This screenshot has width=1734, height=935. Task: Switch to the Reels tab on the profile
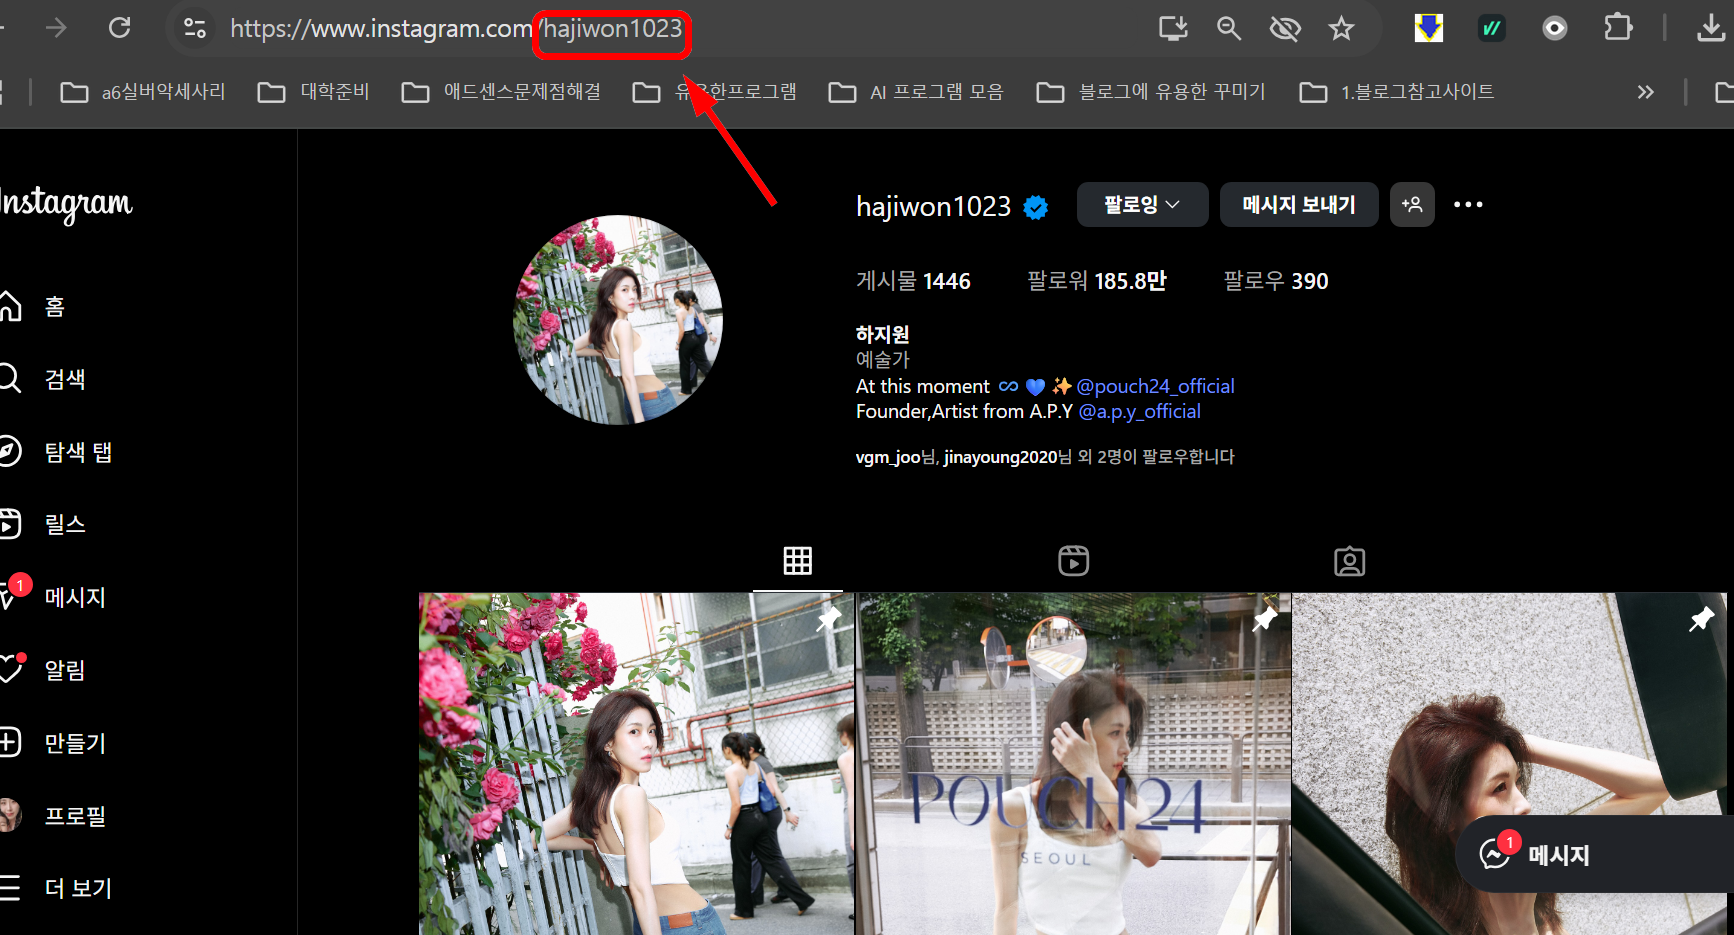pos(1073,560)
